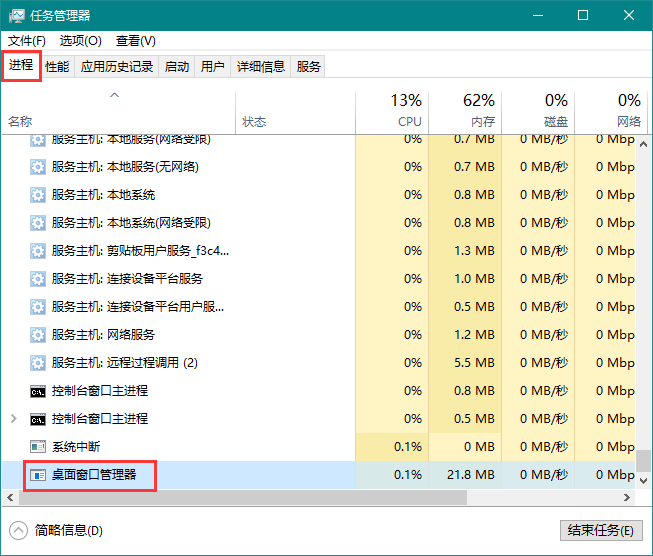Click the 1.2 MB memory value
Image resolution: width=653 pixels, height=556 pixels.
pos(474,335)
